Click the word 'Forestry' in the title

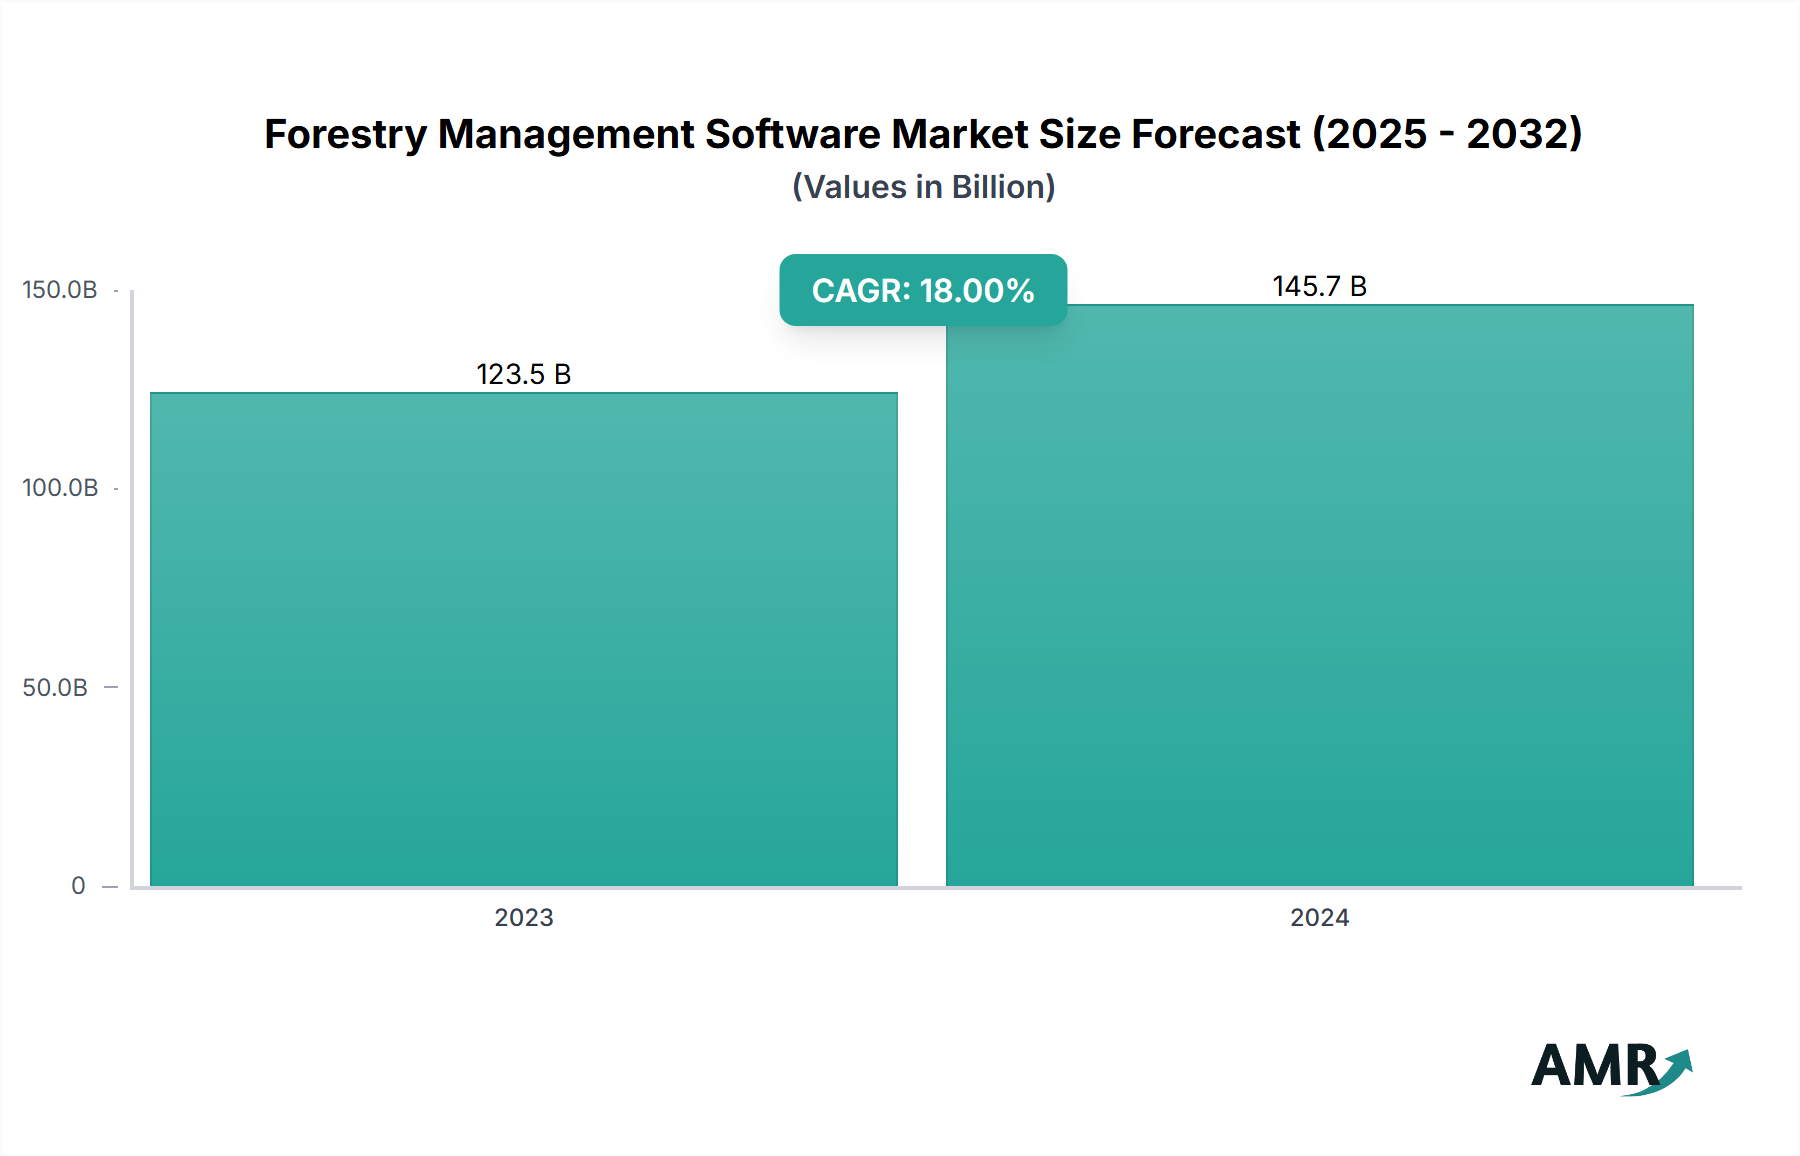345,134
